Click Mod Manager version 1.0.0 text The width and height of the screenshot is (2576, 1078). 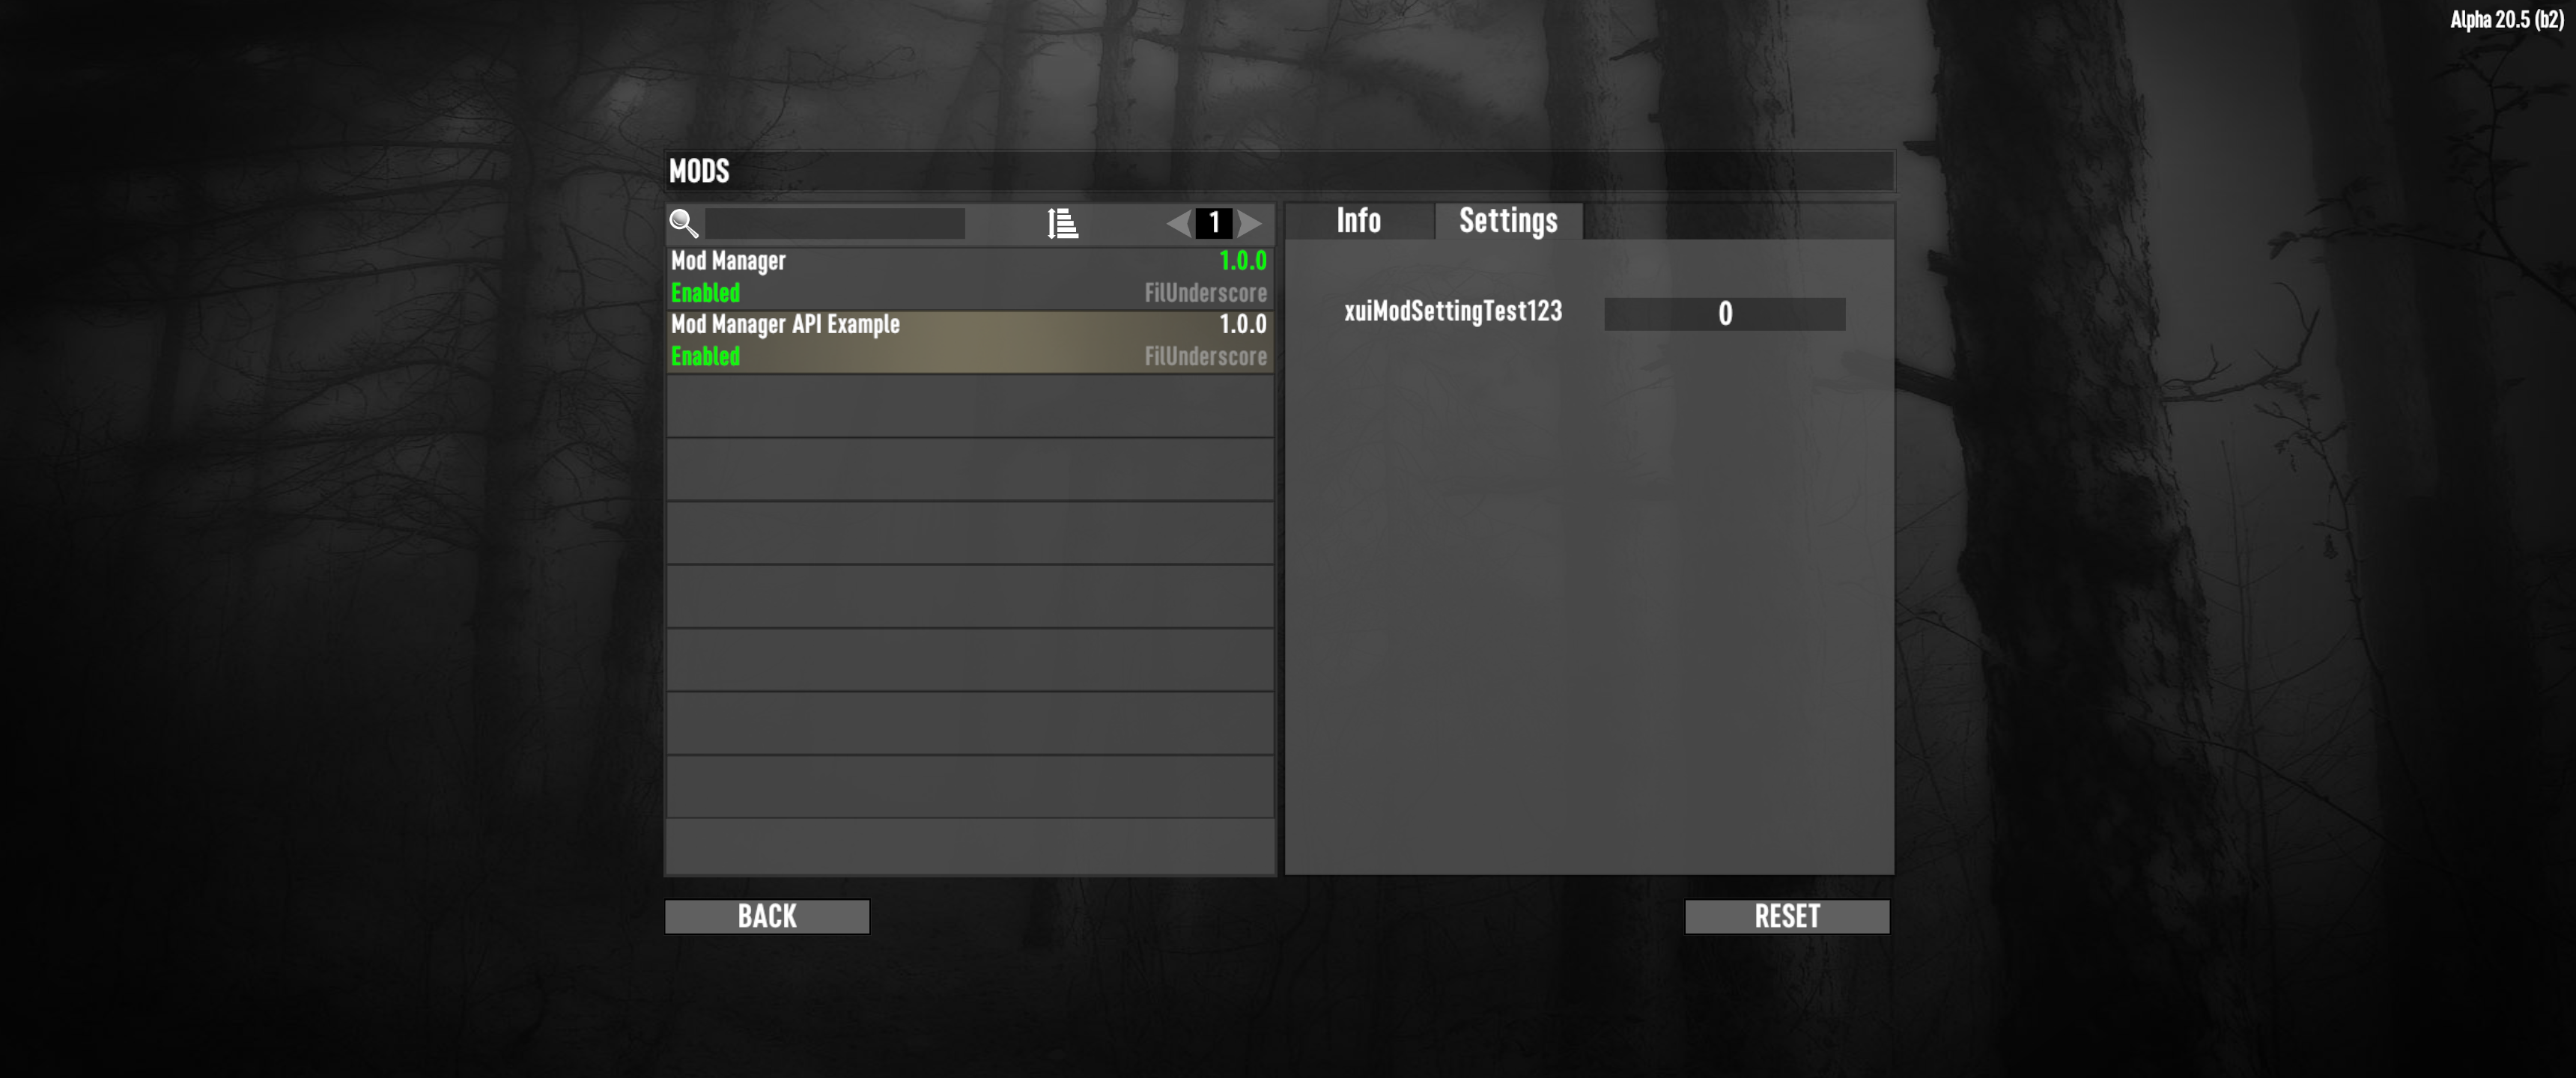(x=1243, y=261)
